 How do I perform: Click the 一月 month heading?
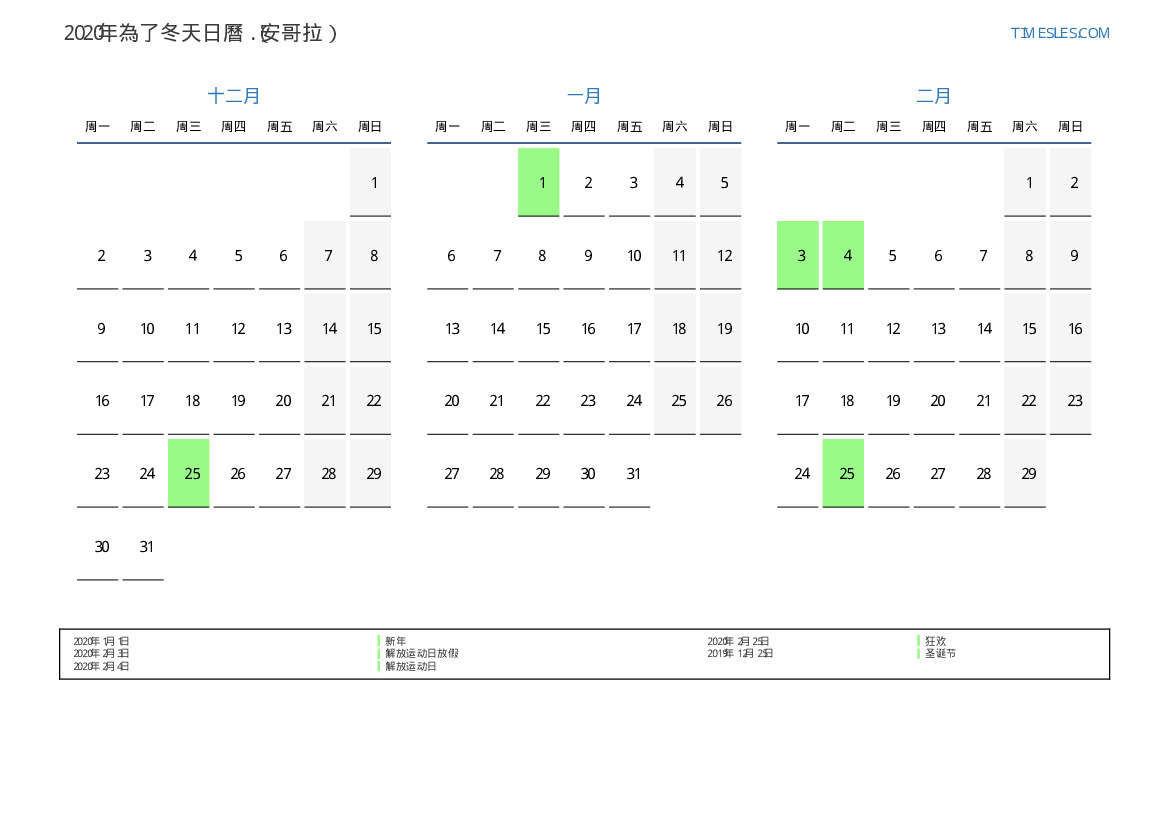(x=584, y=96)
